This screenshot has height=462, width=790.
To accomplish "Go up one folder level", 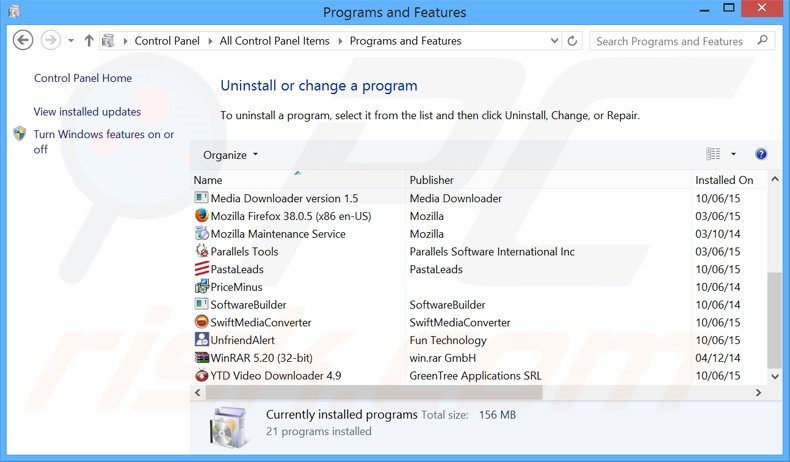I will (89, 40).
